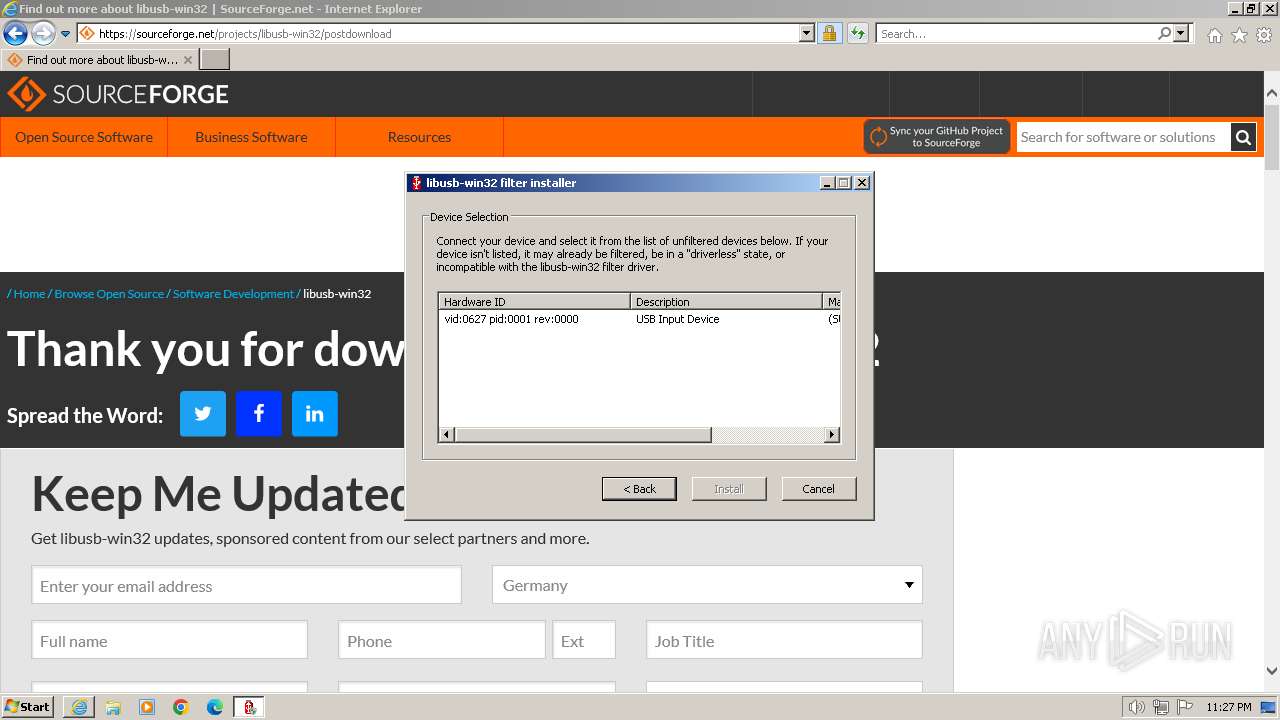1280x720 pixels.
Task: Open the Open Source Software menu
Action: pos(84,137)
